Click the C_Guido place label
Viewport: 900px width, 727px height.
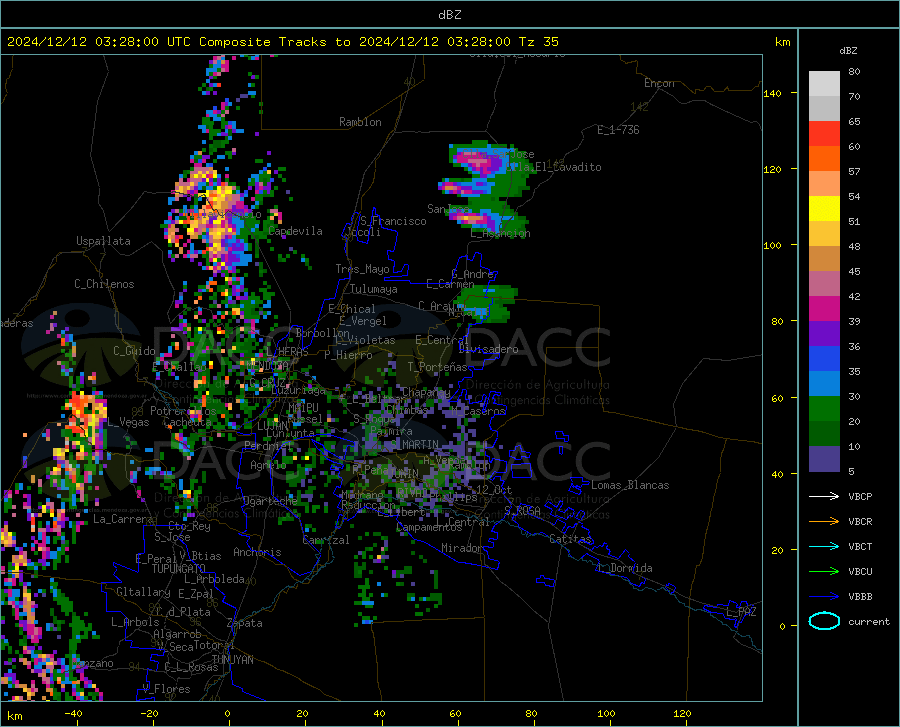coord(134,351)
